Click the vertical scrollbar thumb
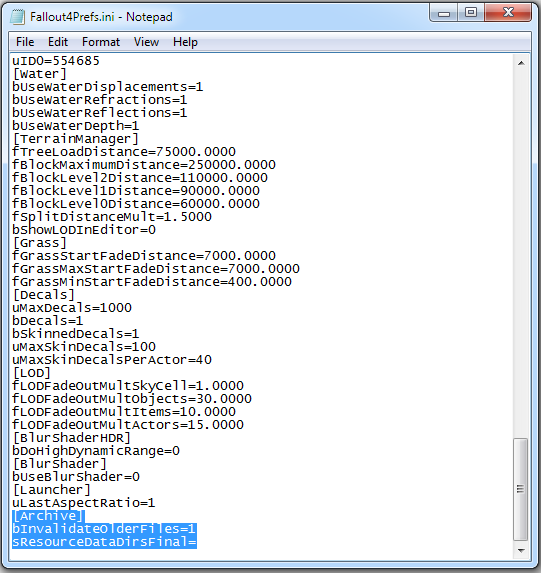Viewport: 541px width, 573px height. [521, 489]
